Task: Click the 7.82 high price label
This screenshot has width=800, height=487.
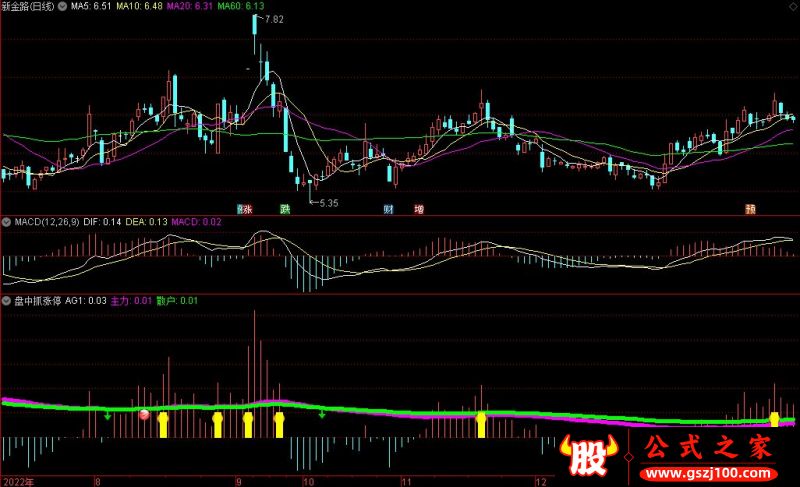Action: click(x=274, y=19)
